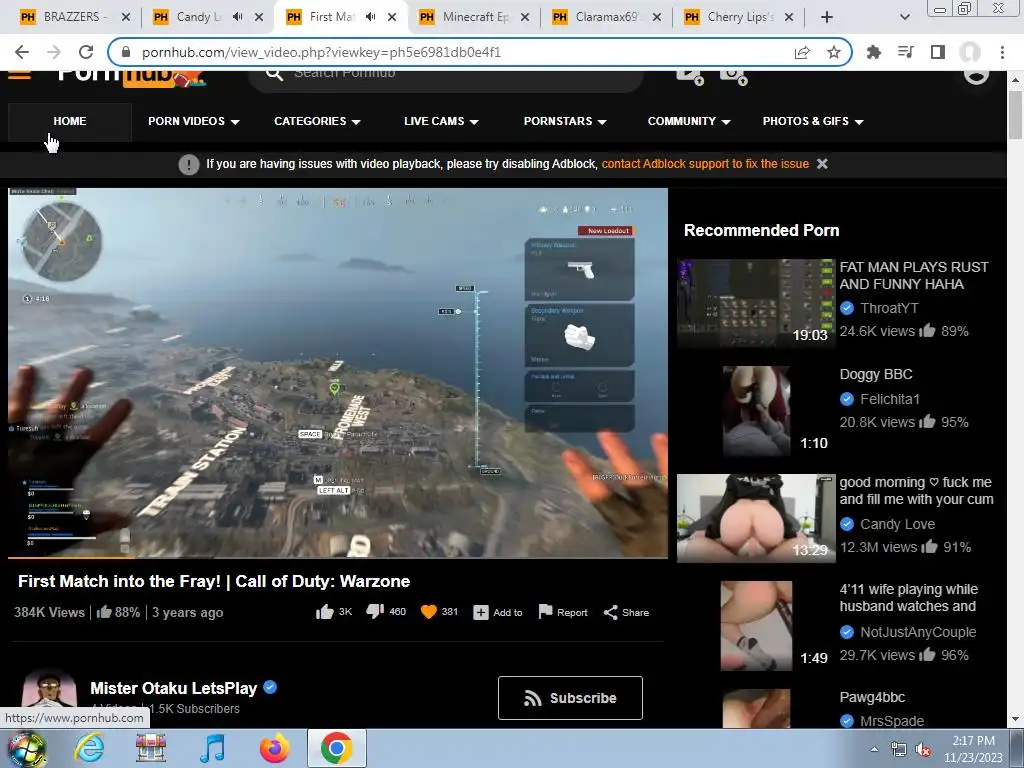Bookmark this page with the star icon
Screen dimensions: 1024x768
834,52
